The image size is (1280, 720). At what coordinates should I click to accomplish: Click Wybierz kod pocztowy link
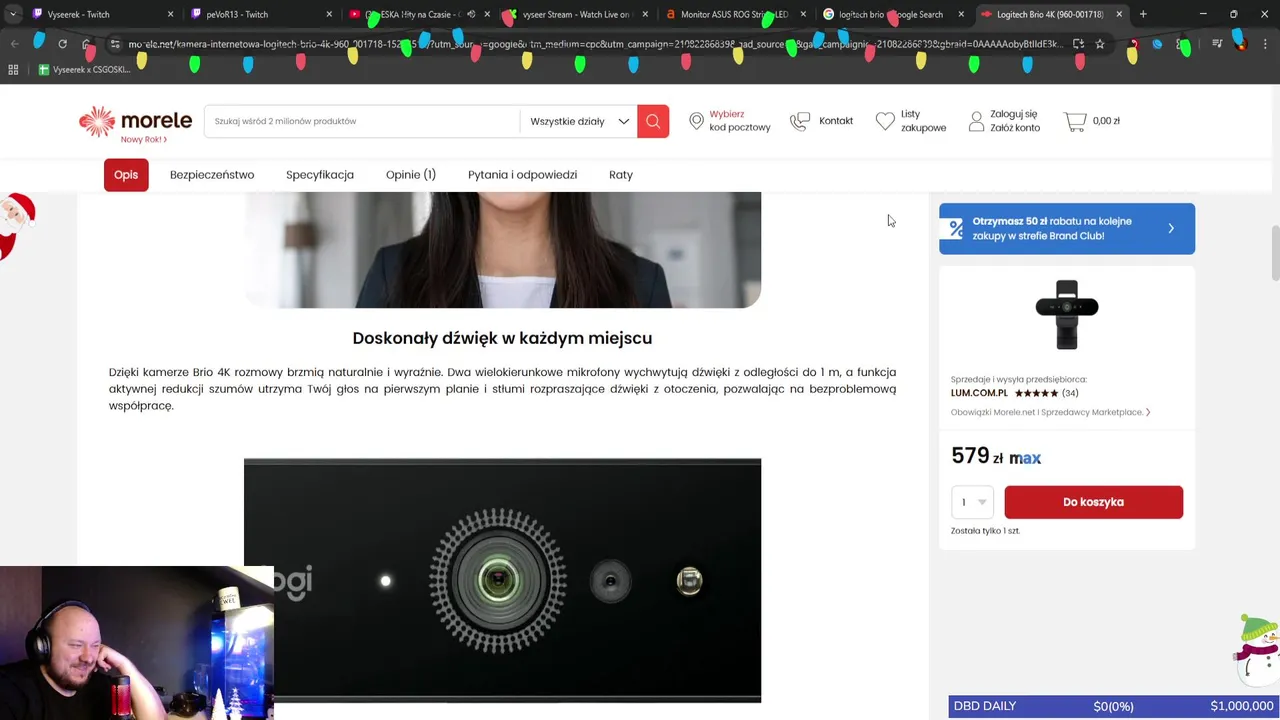[740, 121]
